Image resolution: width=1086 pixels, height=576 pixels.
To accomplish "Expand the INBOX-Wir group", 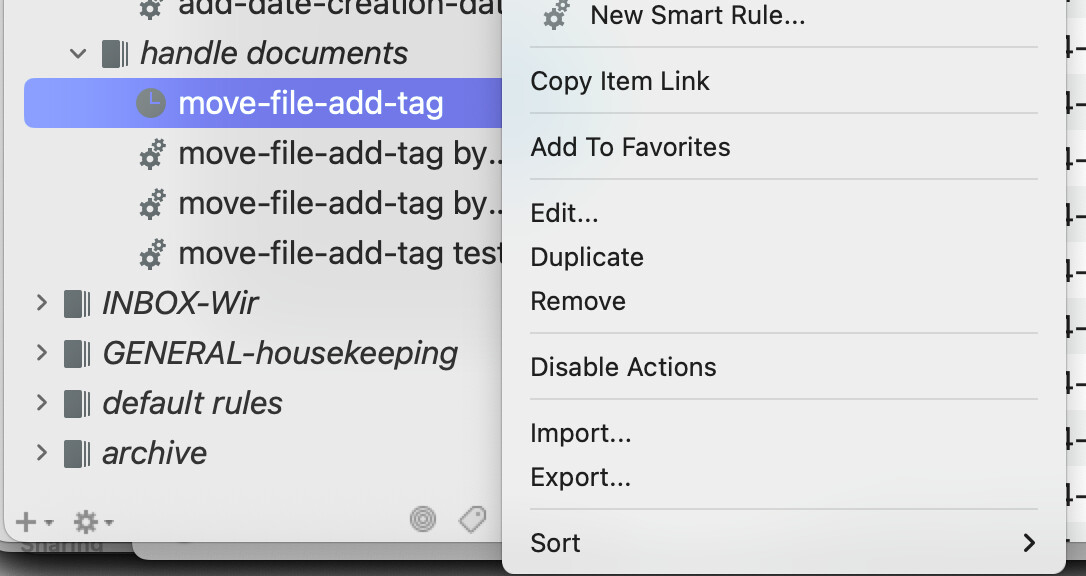I will (x=41, y=302).
